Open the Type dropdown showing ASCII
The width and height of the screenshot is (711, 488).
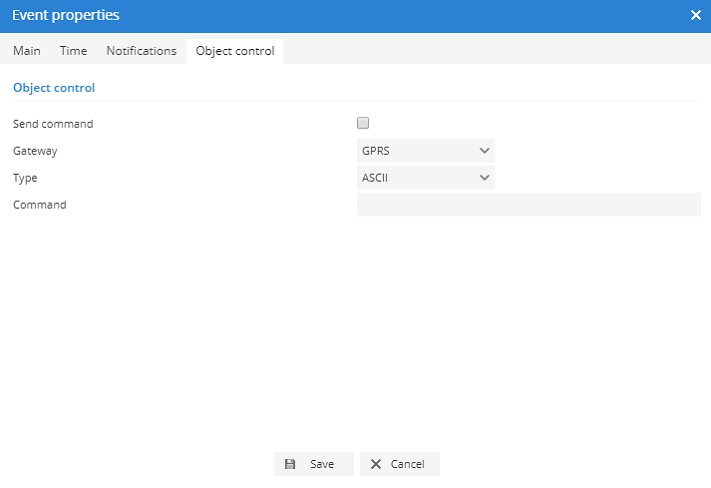425,178
